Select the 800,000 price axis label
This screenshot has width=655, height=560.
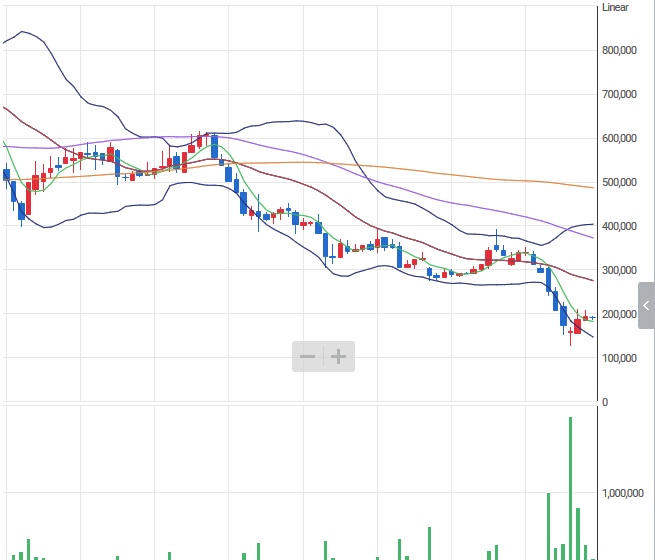pyautogui.click(x=619, y=50)
